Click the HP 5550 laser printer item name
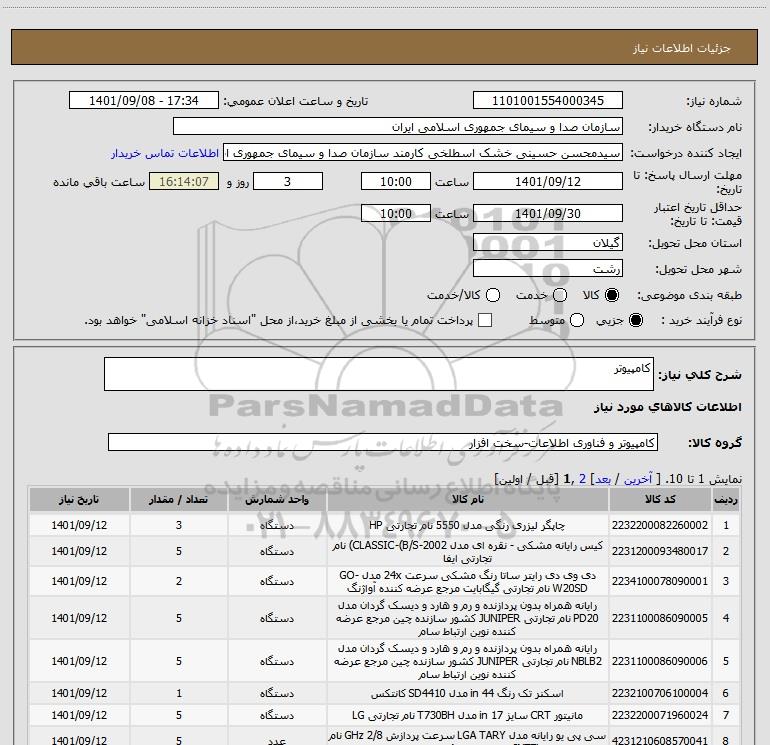The height and width of the screenshot is (745, 770). click(467, 525)
